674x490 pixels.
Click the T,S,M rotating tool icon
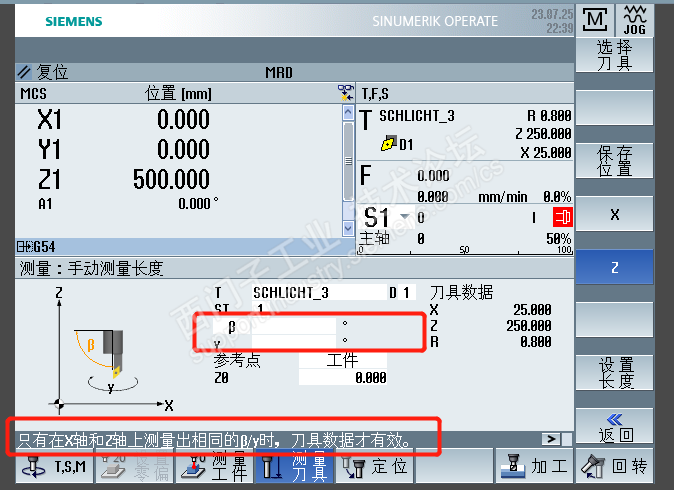click(33, 466)
